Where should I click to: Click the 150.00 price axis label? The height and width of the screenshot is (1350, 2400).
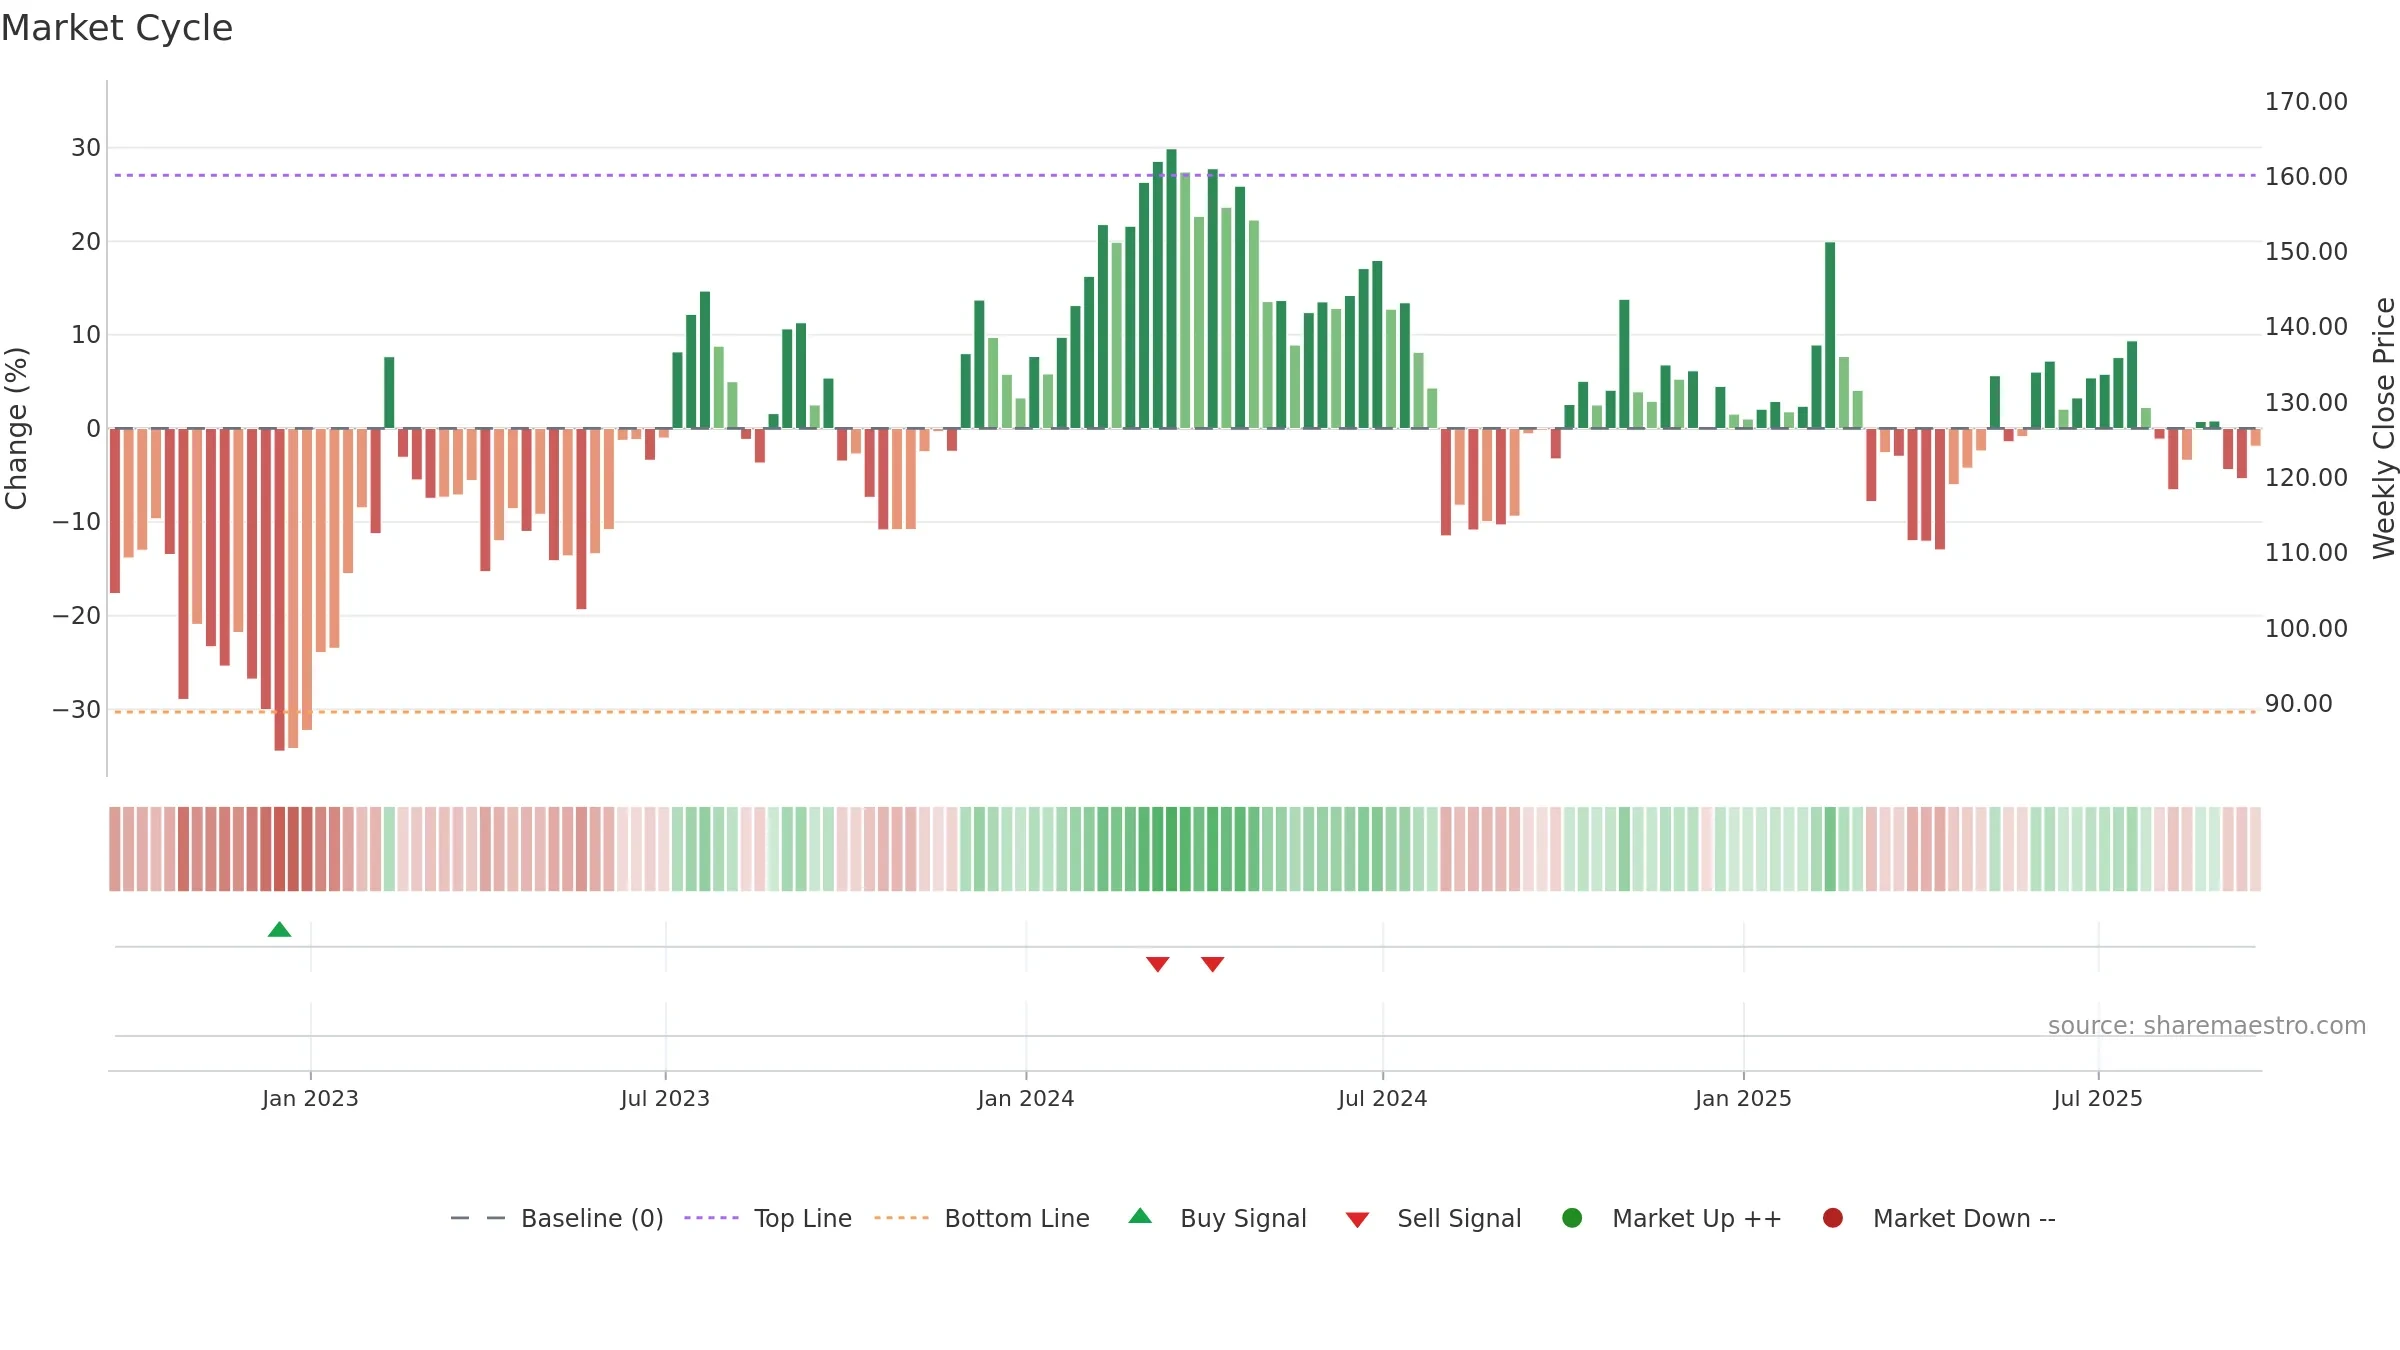tap(2306, 252)
